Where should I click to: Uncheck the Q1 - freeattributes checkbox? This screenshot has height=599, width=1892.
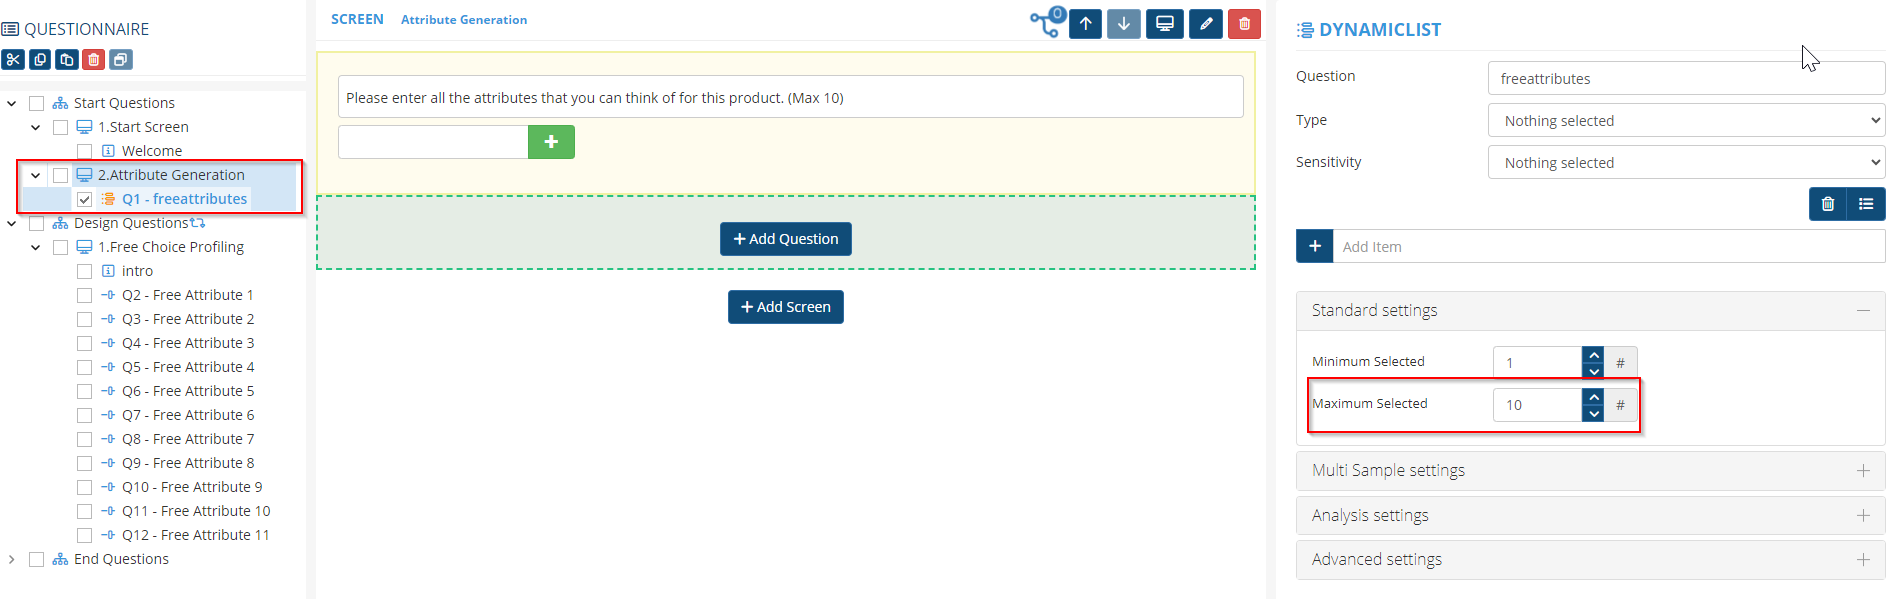point(85,199)
